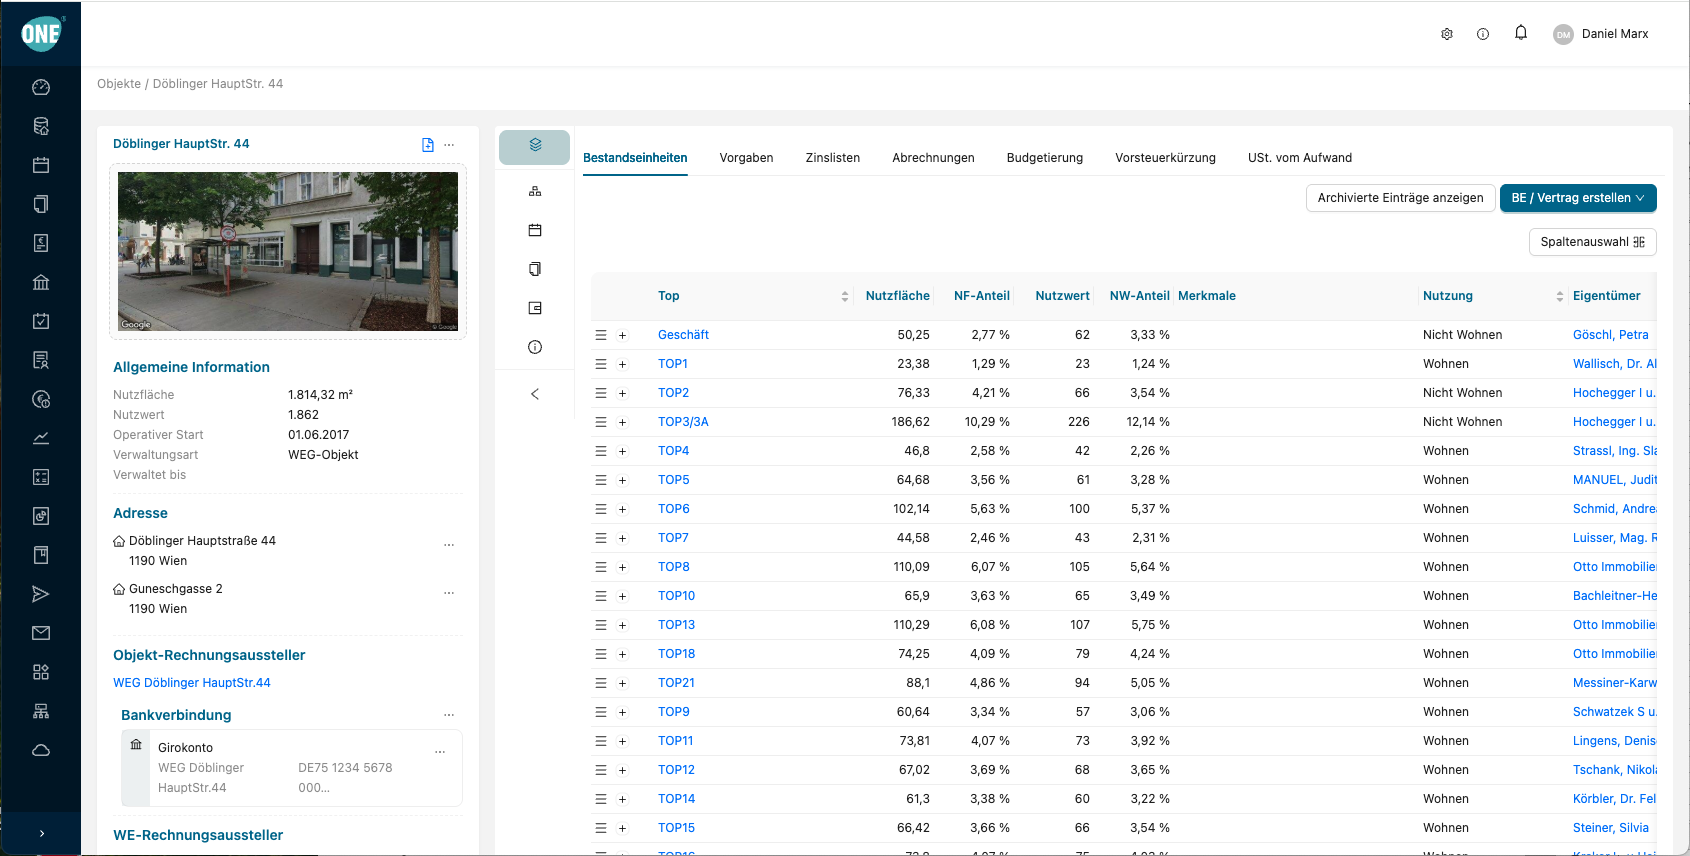Sort the table by the Top column
This screenshot has height=856, width=1690.
[x=845, y=296]
